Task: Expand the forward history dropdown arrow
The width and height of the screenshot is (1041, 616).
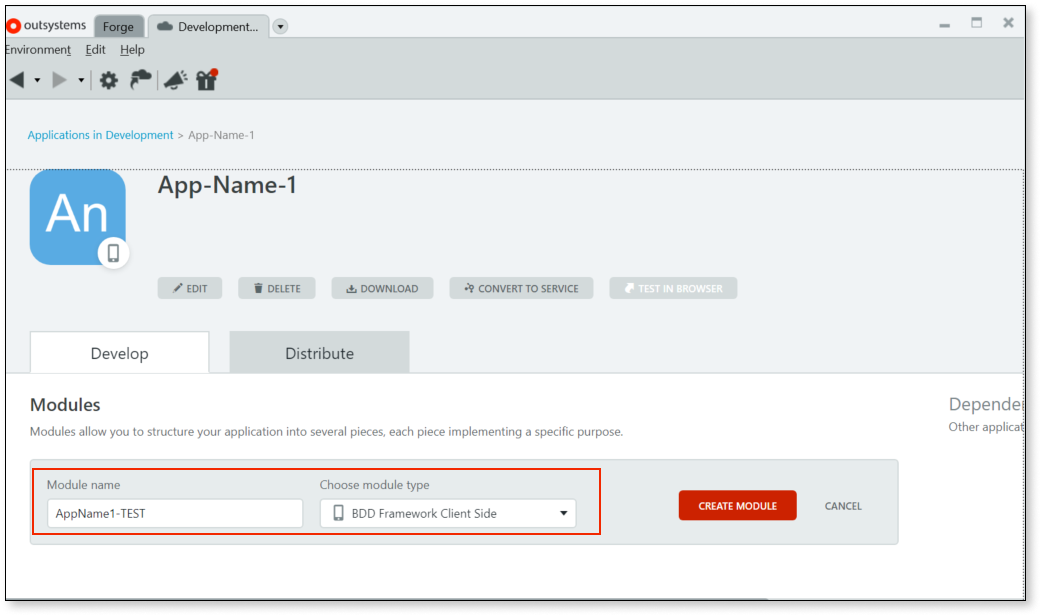Action: pyautogui.click(x=81, y=80)
